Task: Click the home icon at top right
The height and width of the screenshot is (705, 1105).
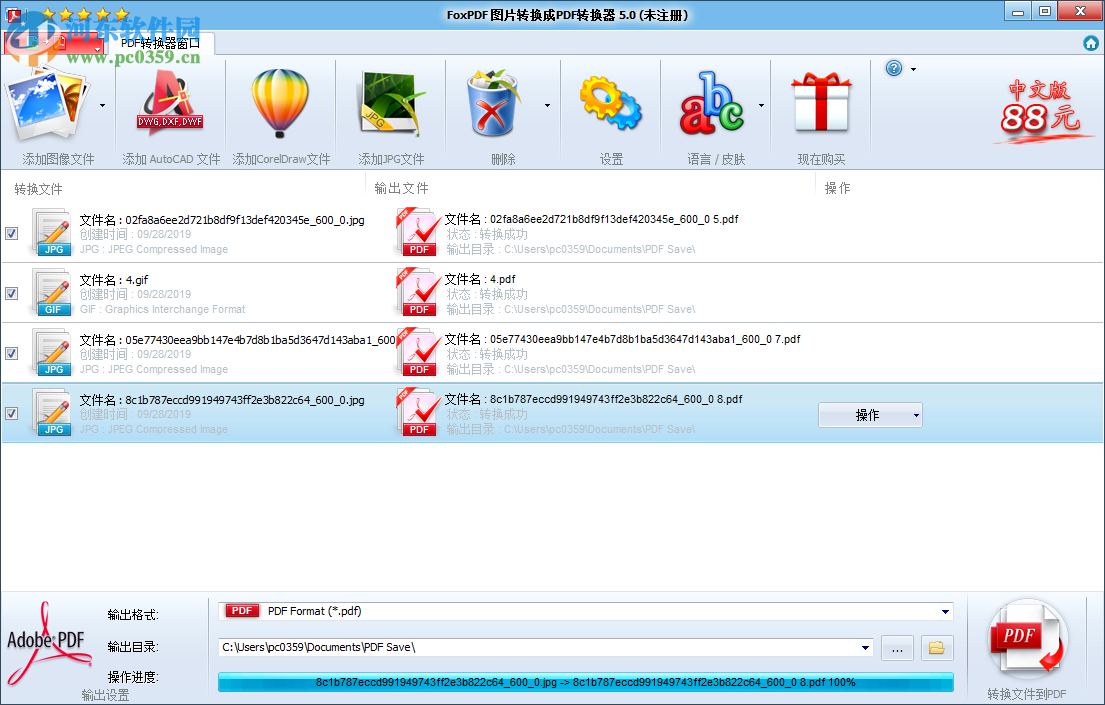Action: pos(1090,43)
